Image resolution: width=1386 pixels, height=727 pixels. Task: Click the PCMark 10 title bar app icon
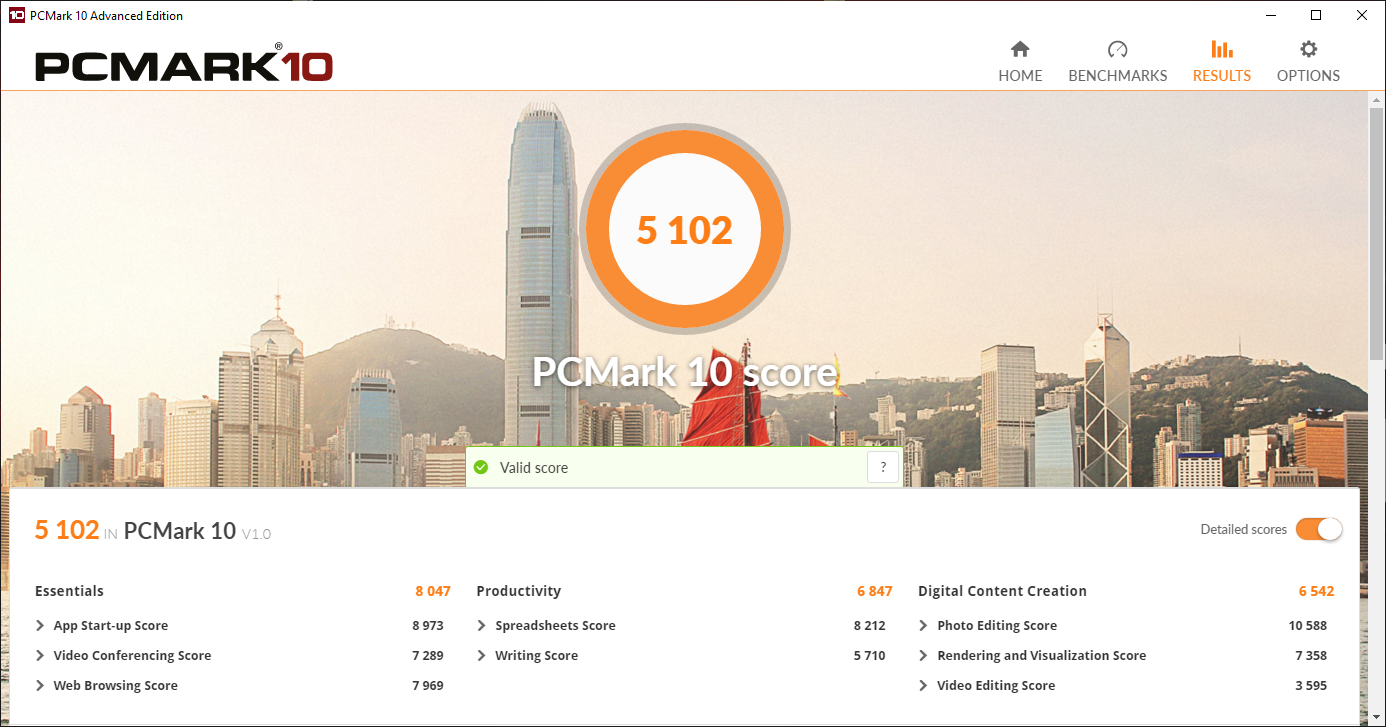[16, 15]
